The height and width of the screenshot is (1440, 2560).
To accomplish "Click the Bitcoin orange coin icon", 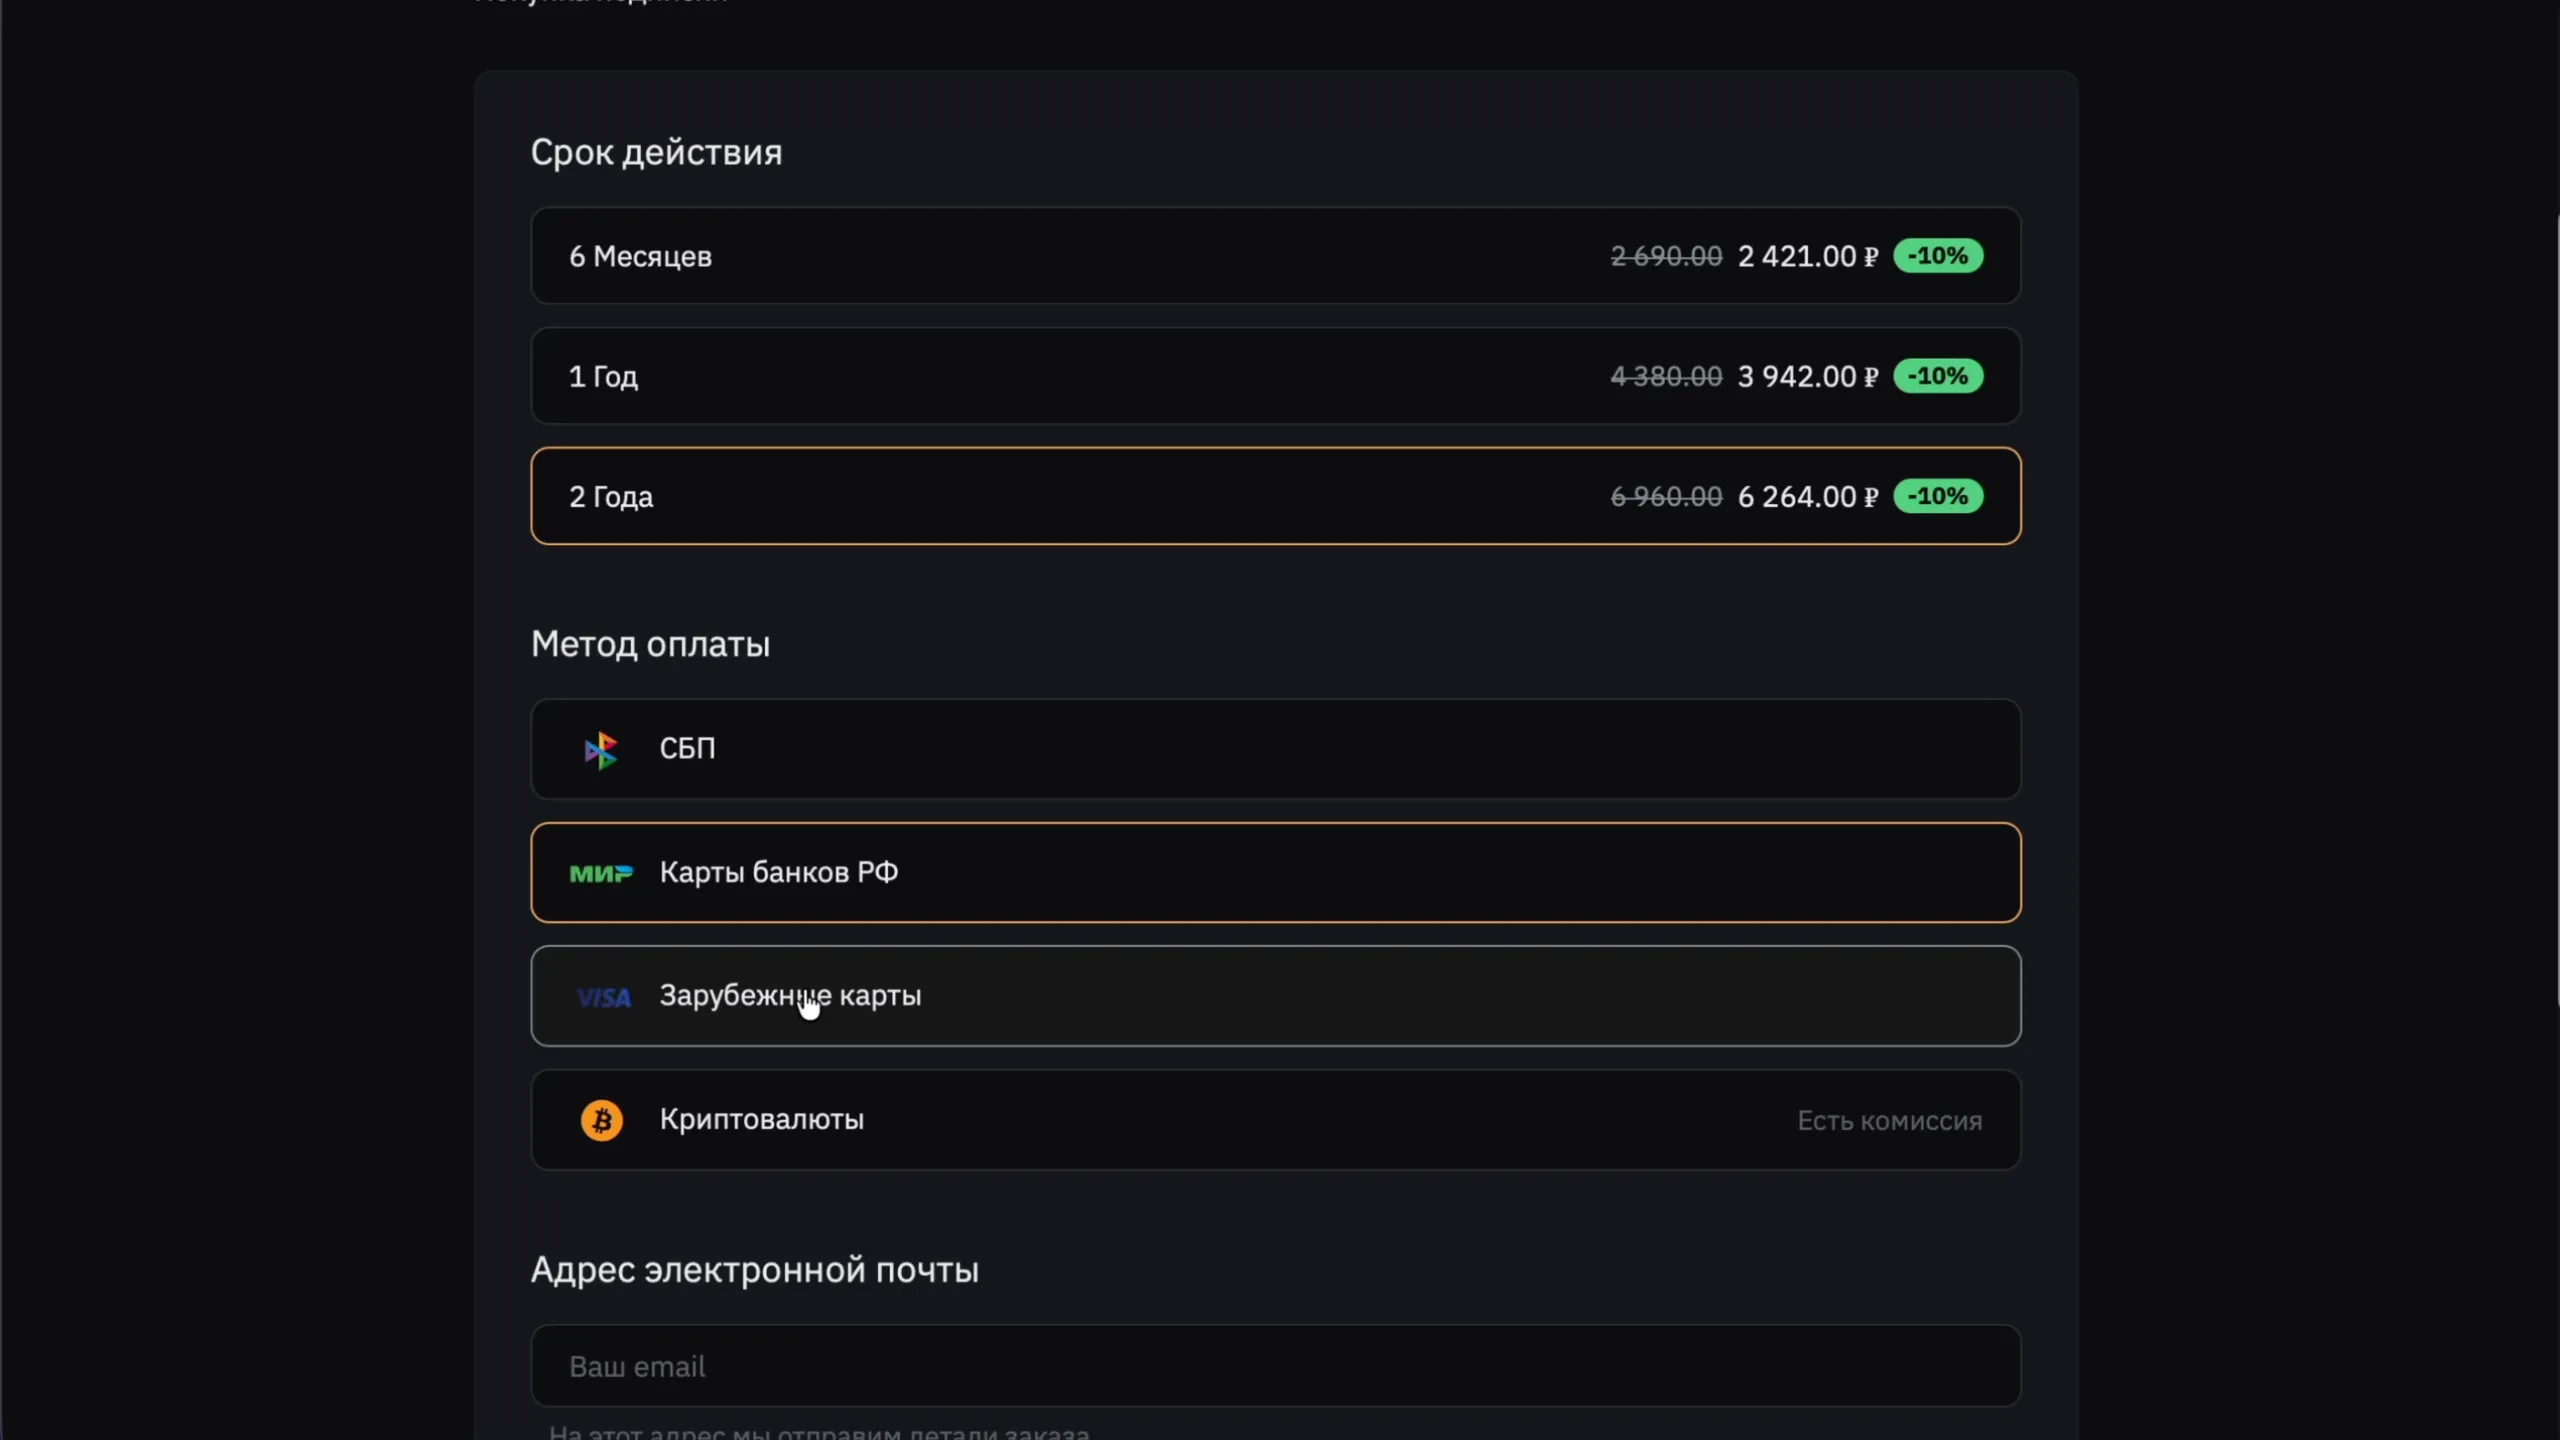I will (x=602, y=1120).
